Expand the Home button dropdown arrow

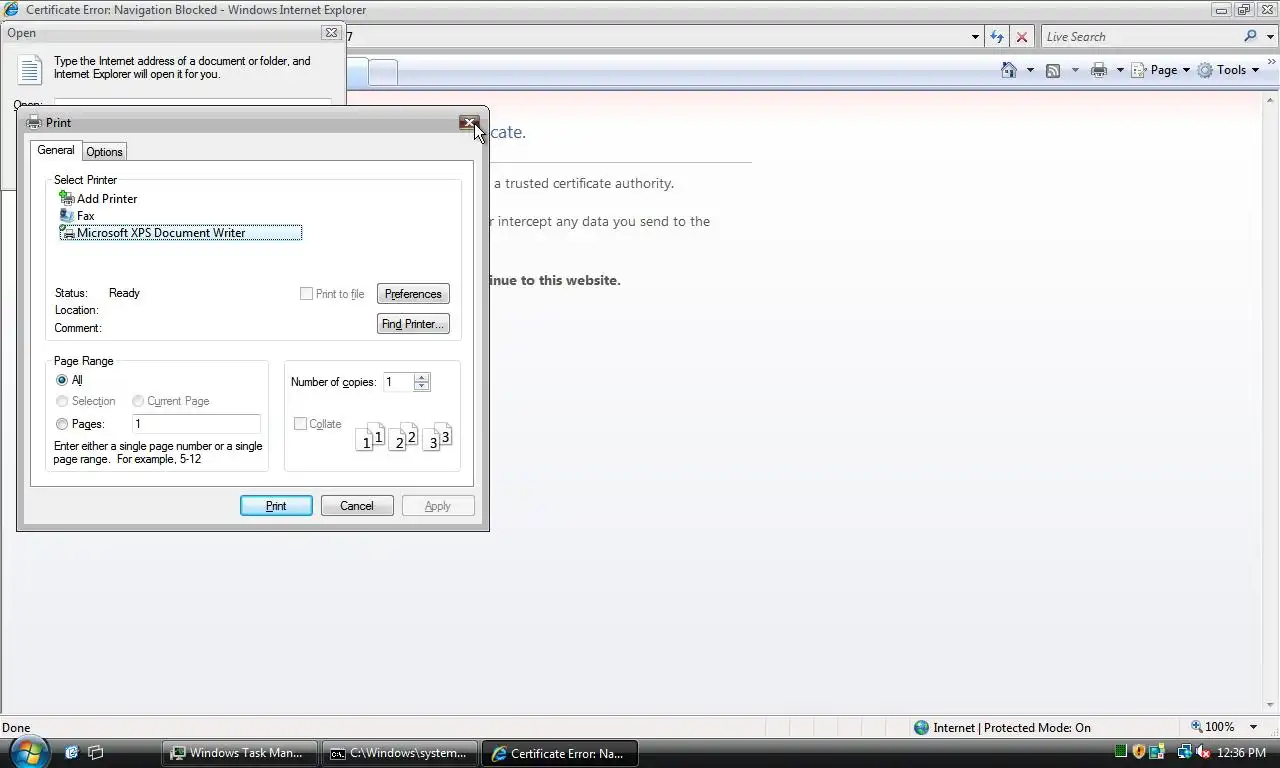coord(1030,70)
